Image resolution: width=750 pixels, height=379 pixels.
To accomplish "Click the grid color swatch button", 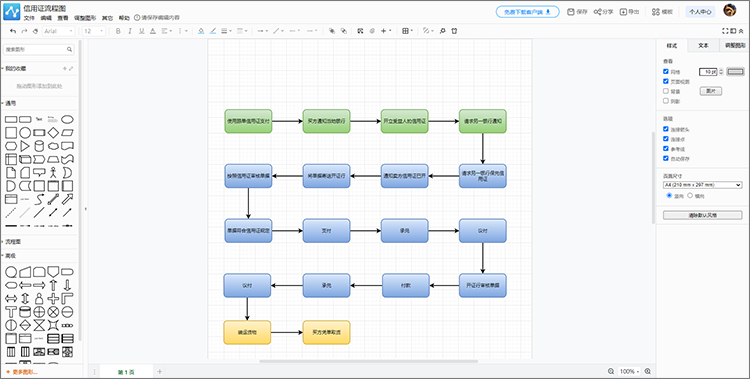I will (x=736, y=72).
